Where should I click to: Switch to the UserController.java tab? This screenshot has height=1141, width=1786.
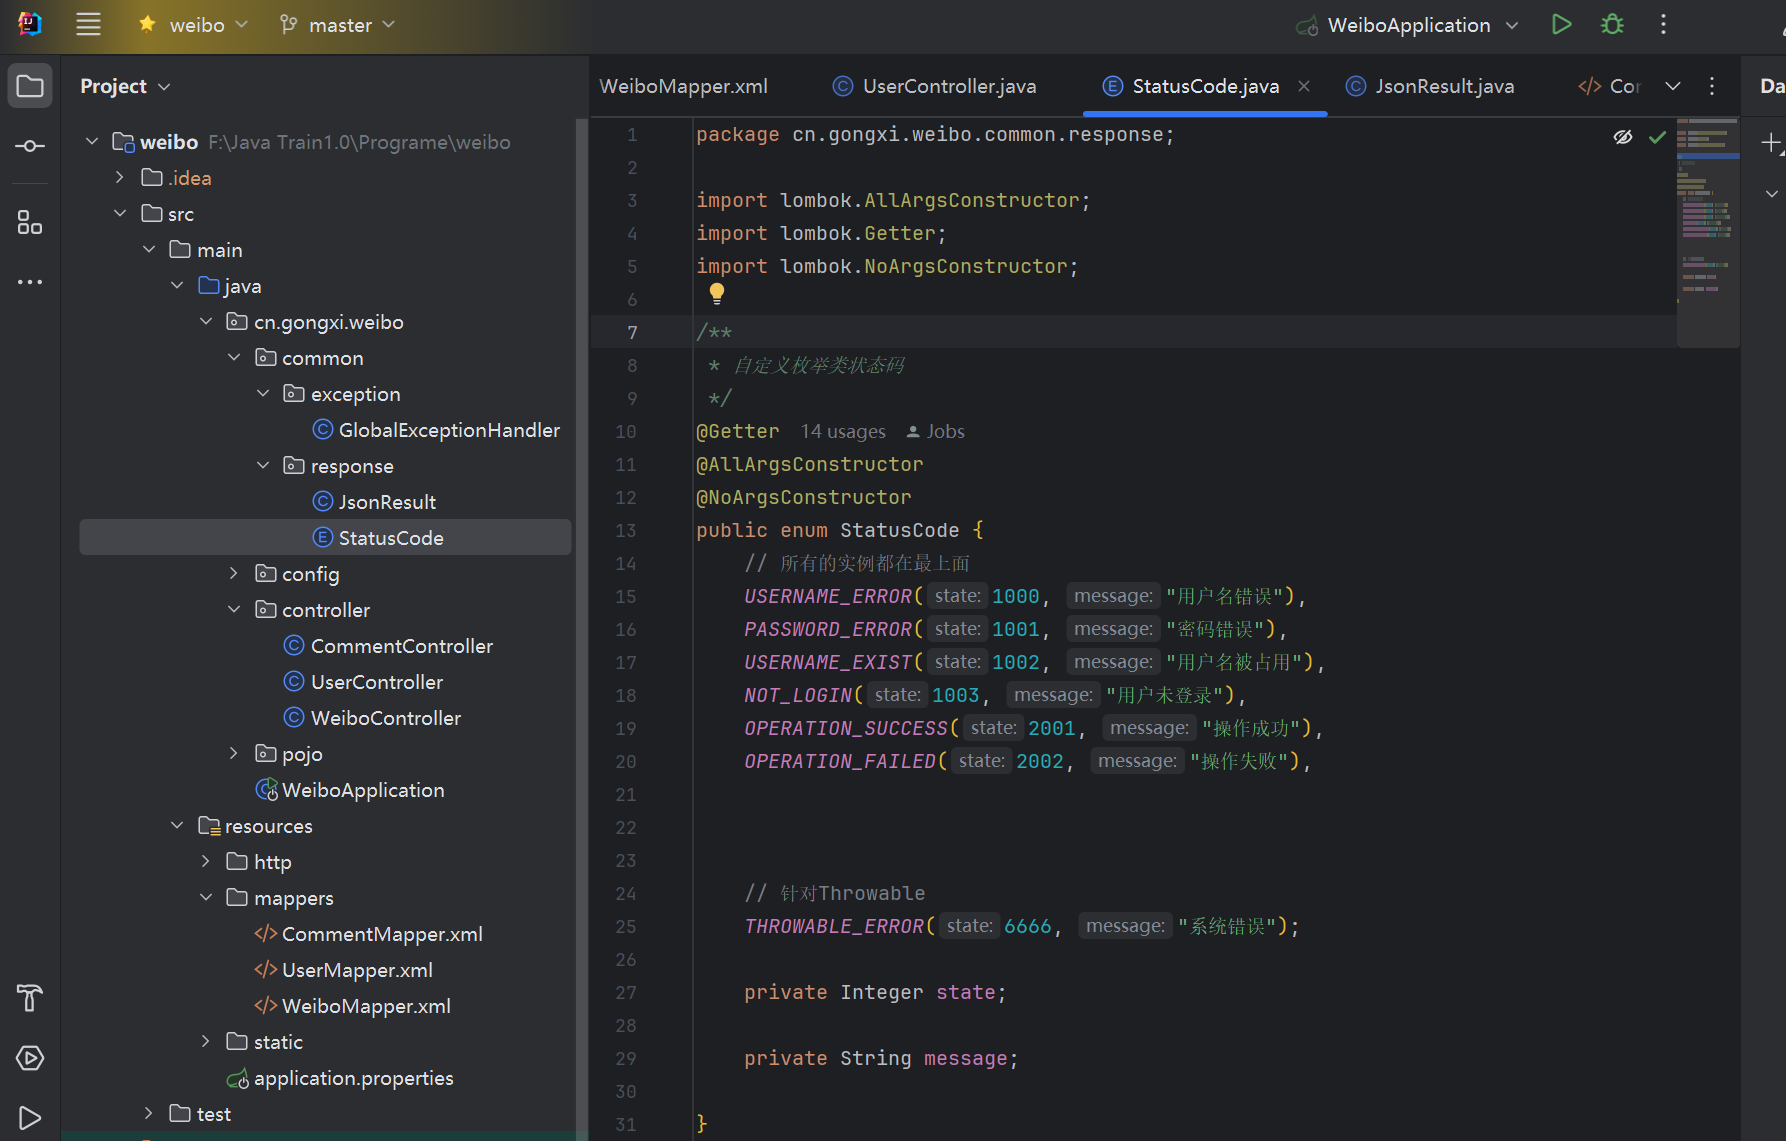[935, 86]
